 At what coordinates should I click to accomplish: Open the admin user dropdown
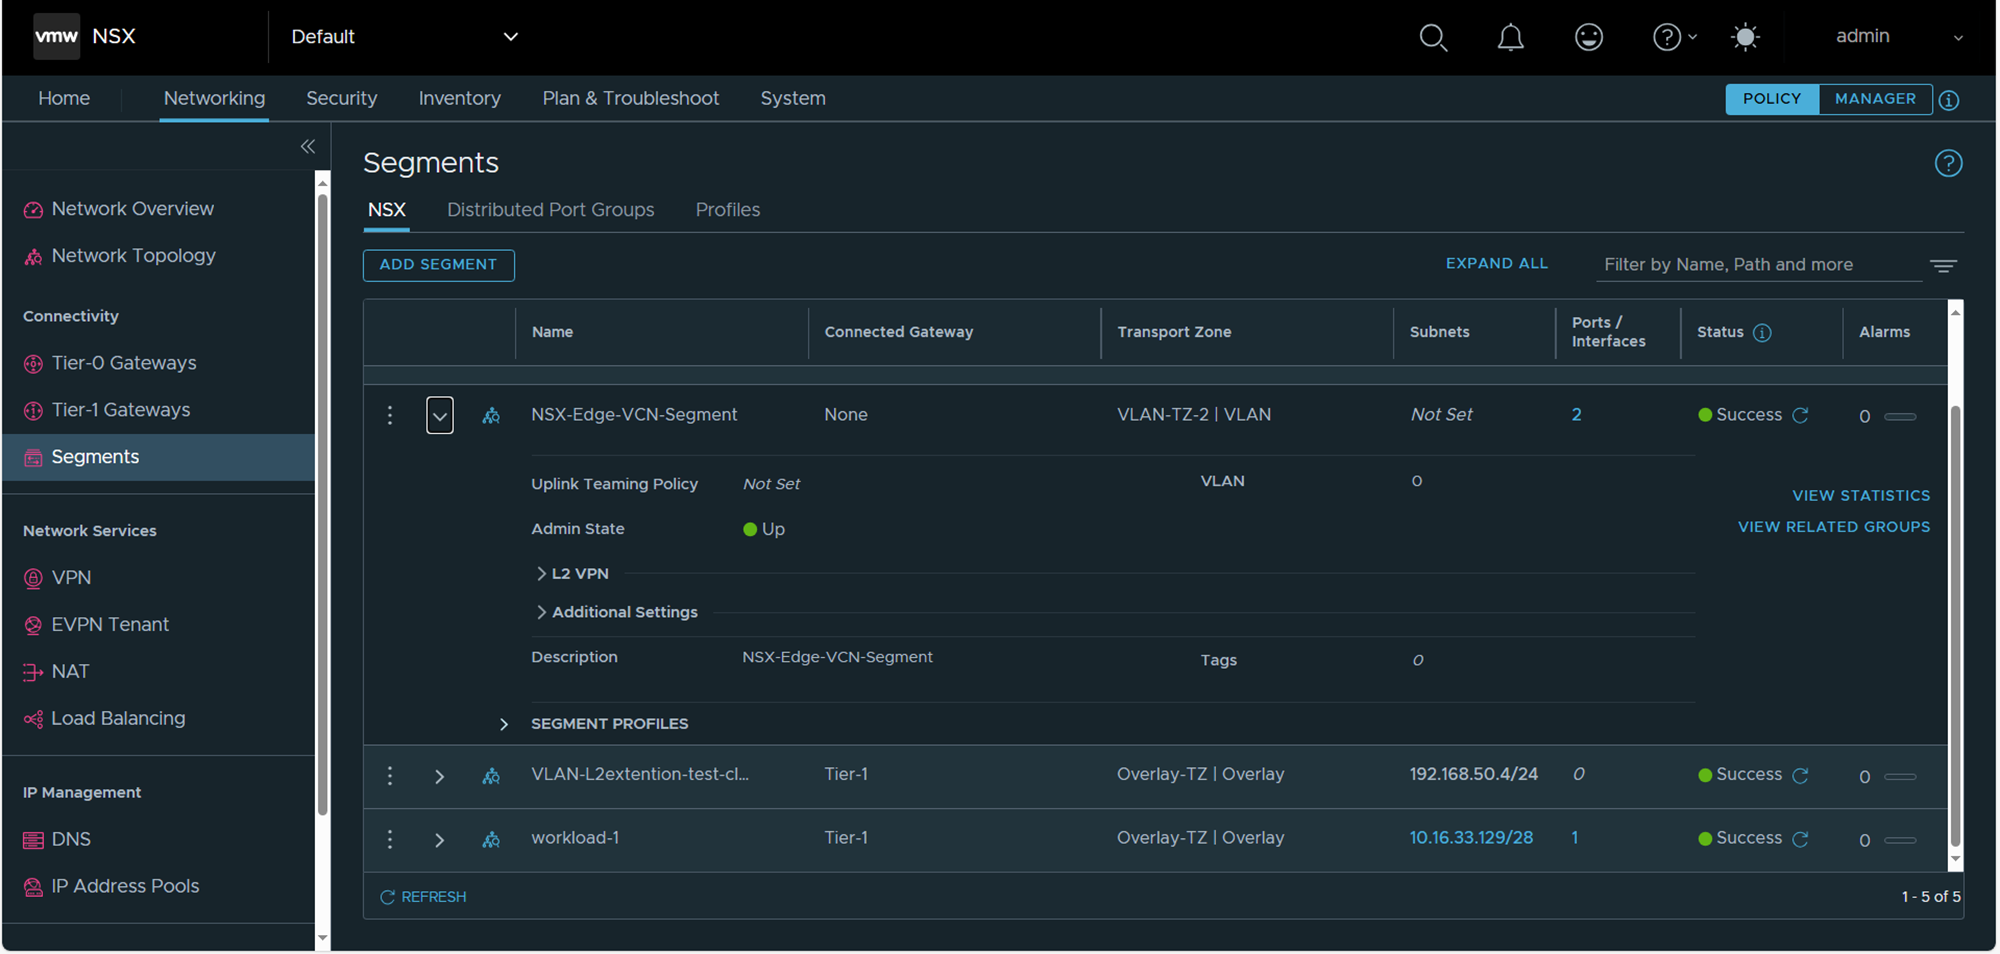(x=1899, y=37)
